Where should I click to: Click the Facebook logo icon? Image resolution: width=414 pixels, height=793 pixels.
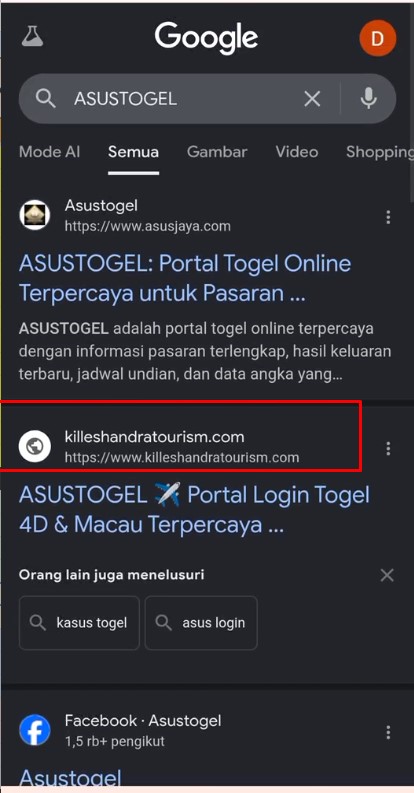coord(35,730)
